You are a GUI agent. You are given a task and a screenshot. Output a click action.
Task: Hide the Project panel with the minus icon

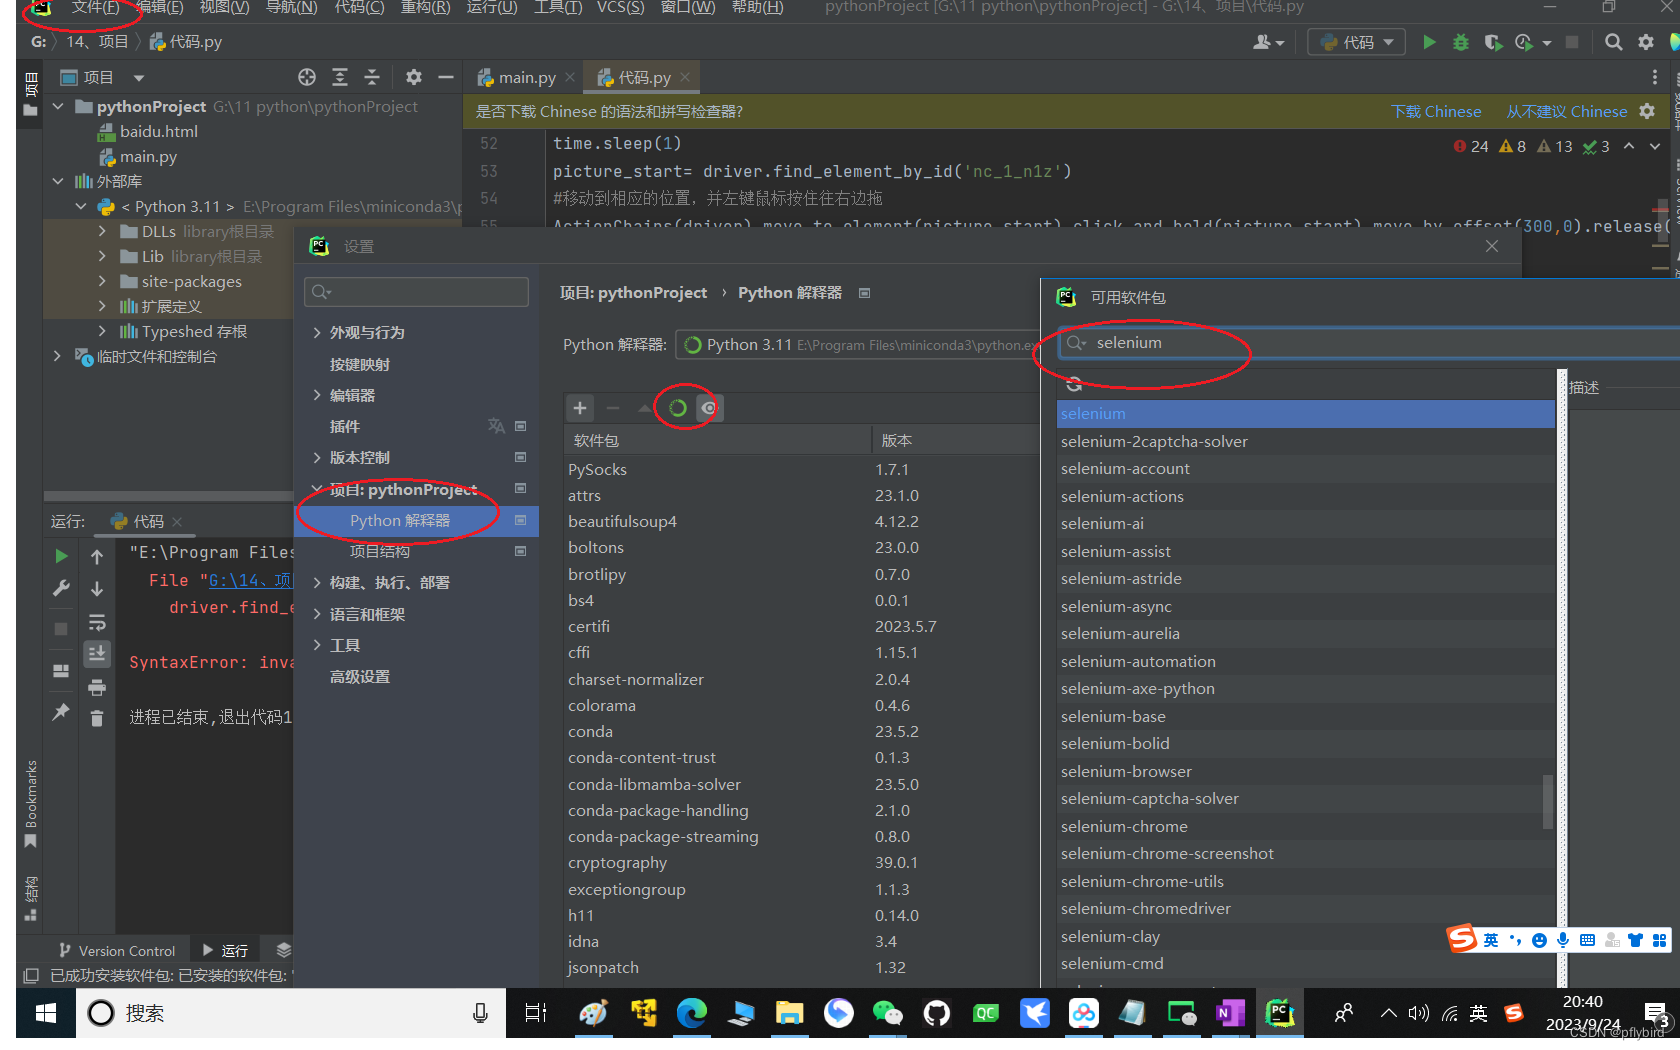point(446,77)
